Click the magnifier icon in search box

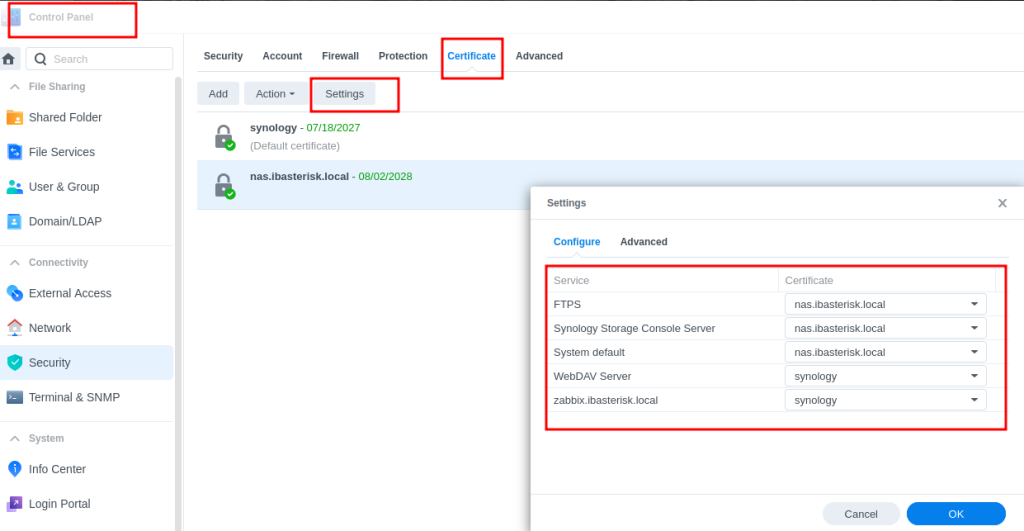coord(40,59)
